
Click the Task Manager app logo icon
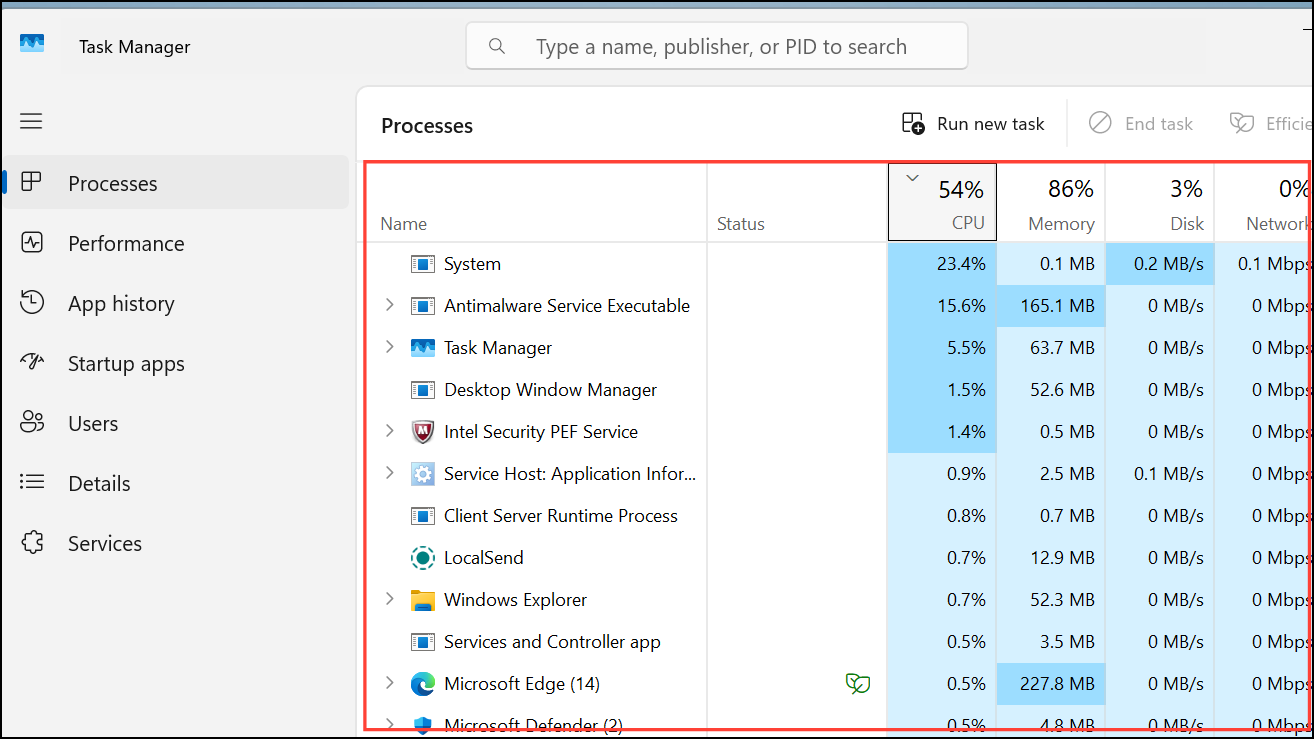[x=32, y=43]
